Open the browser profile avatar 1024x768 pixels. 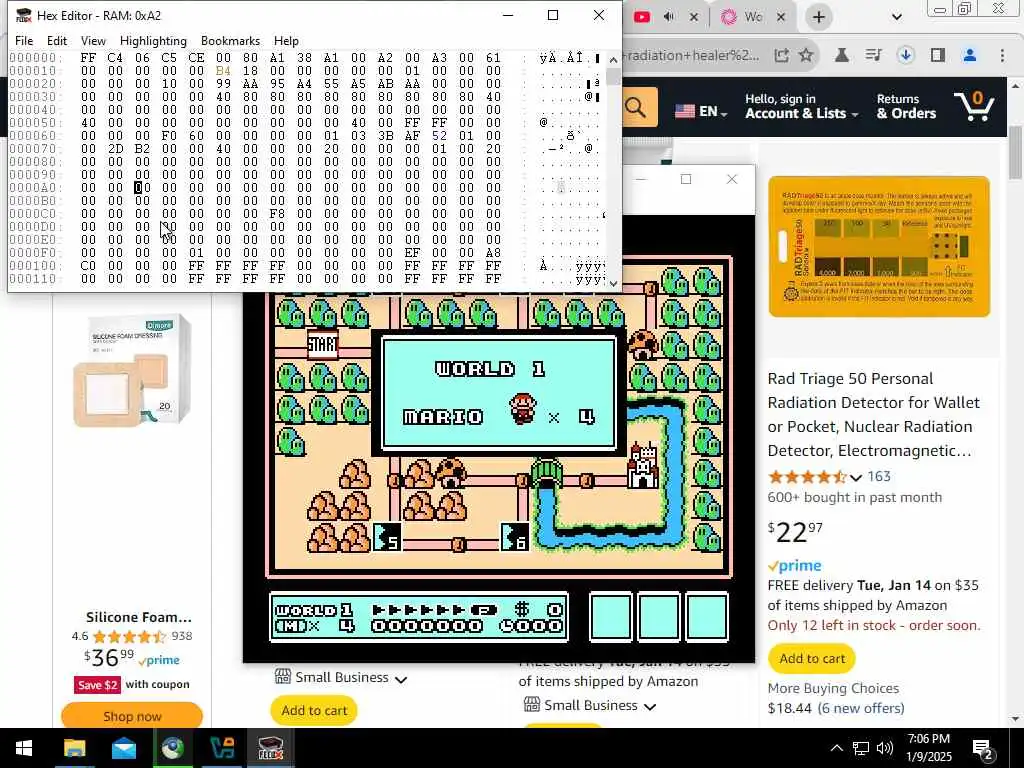970,55
